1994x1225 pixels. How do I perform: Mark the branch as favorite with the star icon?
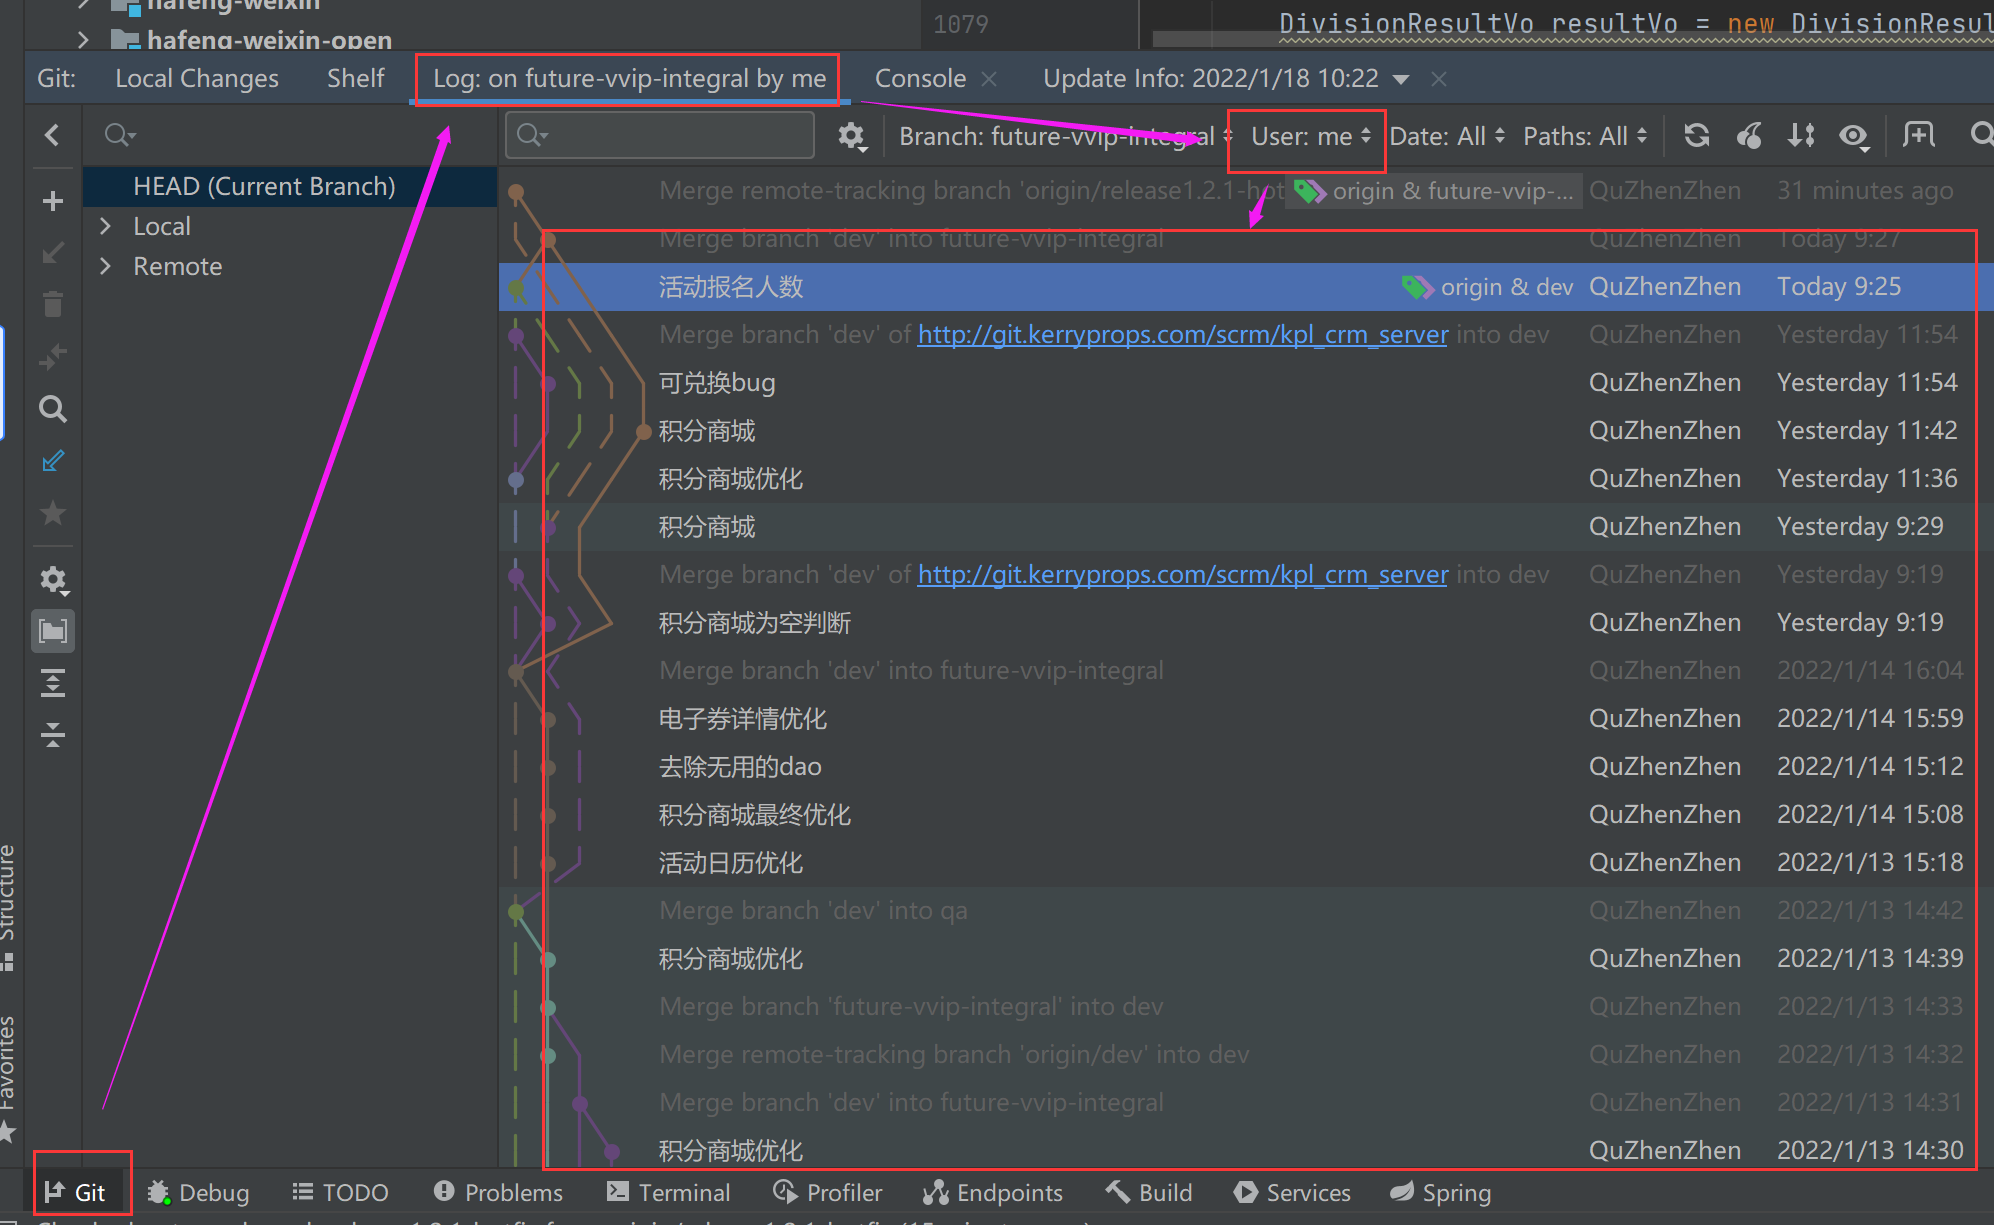coord(53,513)
